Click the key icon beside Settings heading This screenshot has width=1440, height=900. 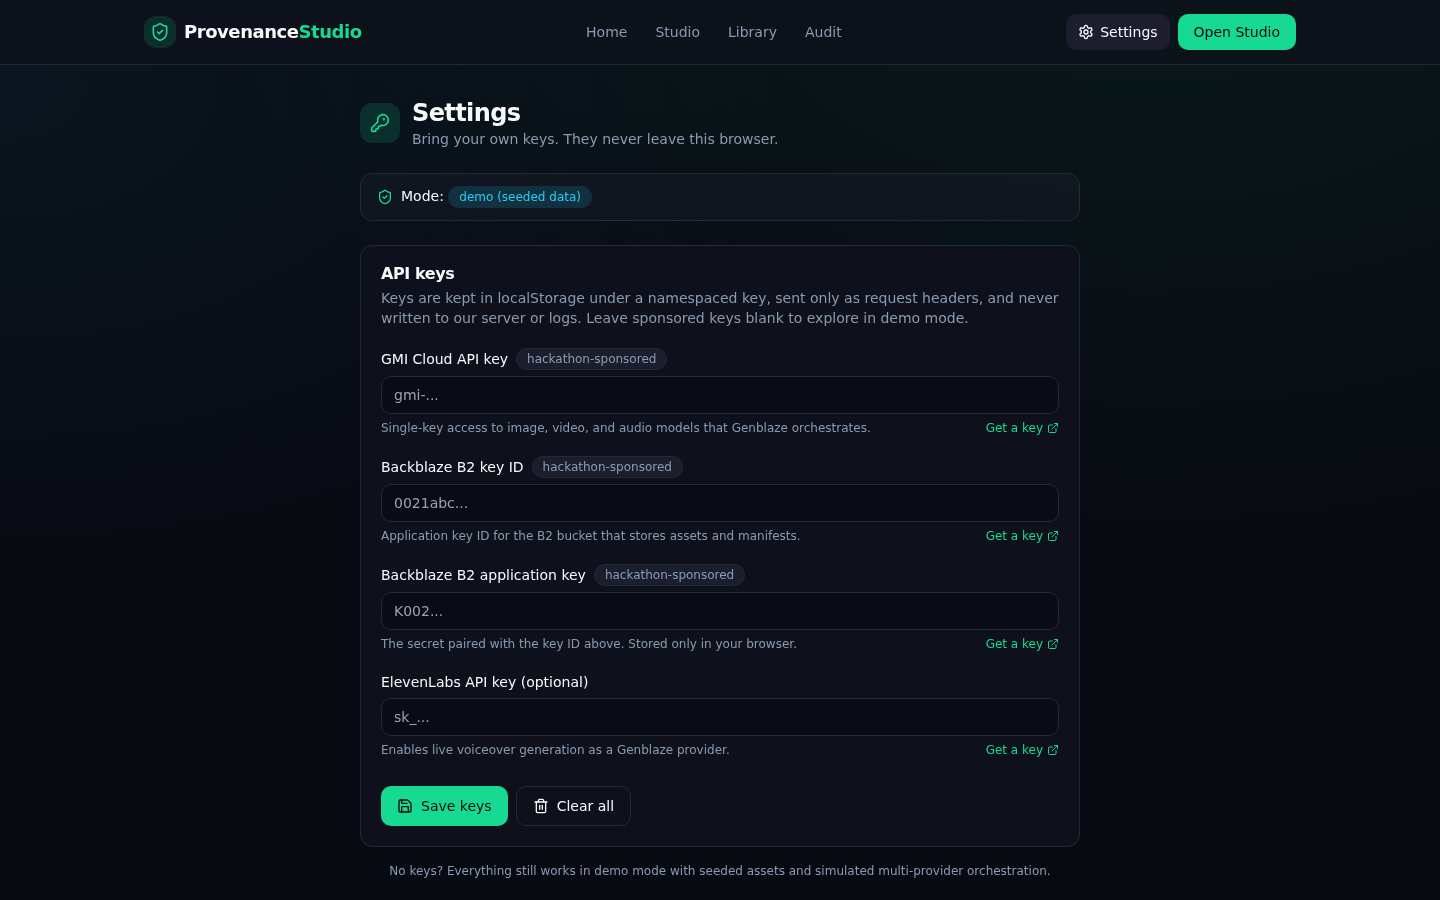click(380, 123)
